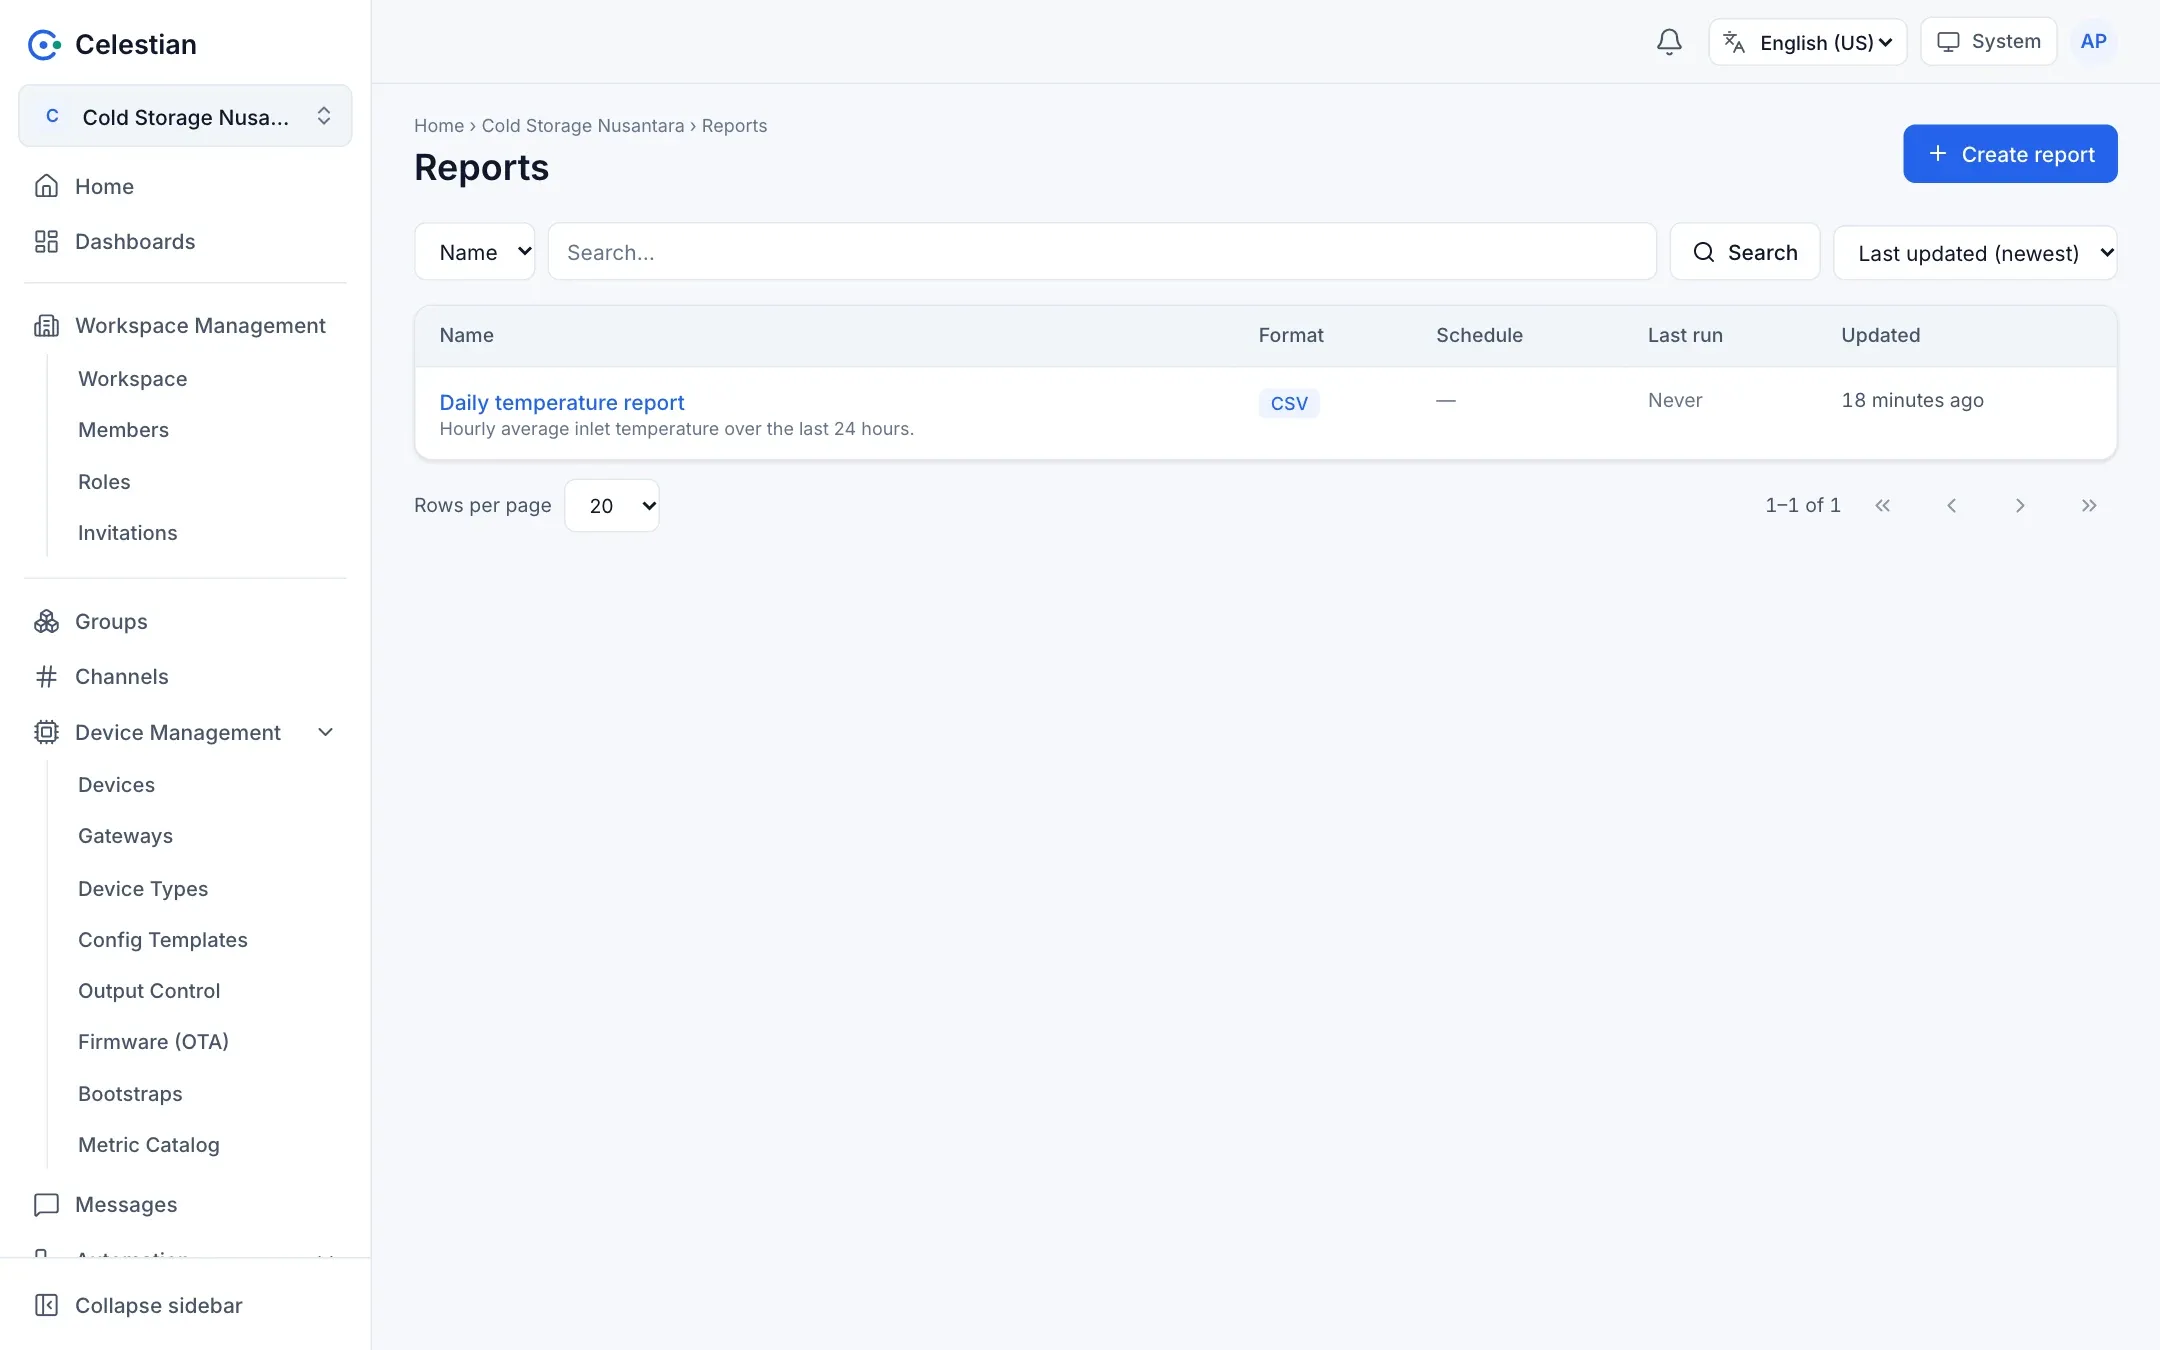This screenshot has width=2160, height=1350.
Task: Click the Collapse sidebar icon
Action: click(46, 1305)
